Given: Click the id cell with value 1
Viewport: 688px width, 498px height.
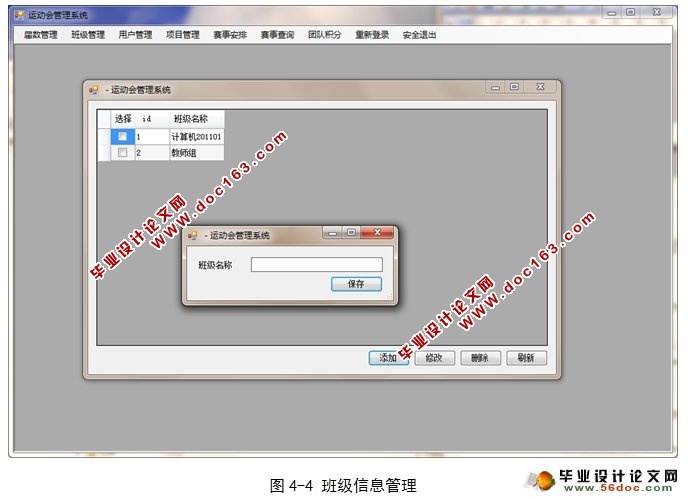Looking at the screenshot, I should 152,136.
